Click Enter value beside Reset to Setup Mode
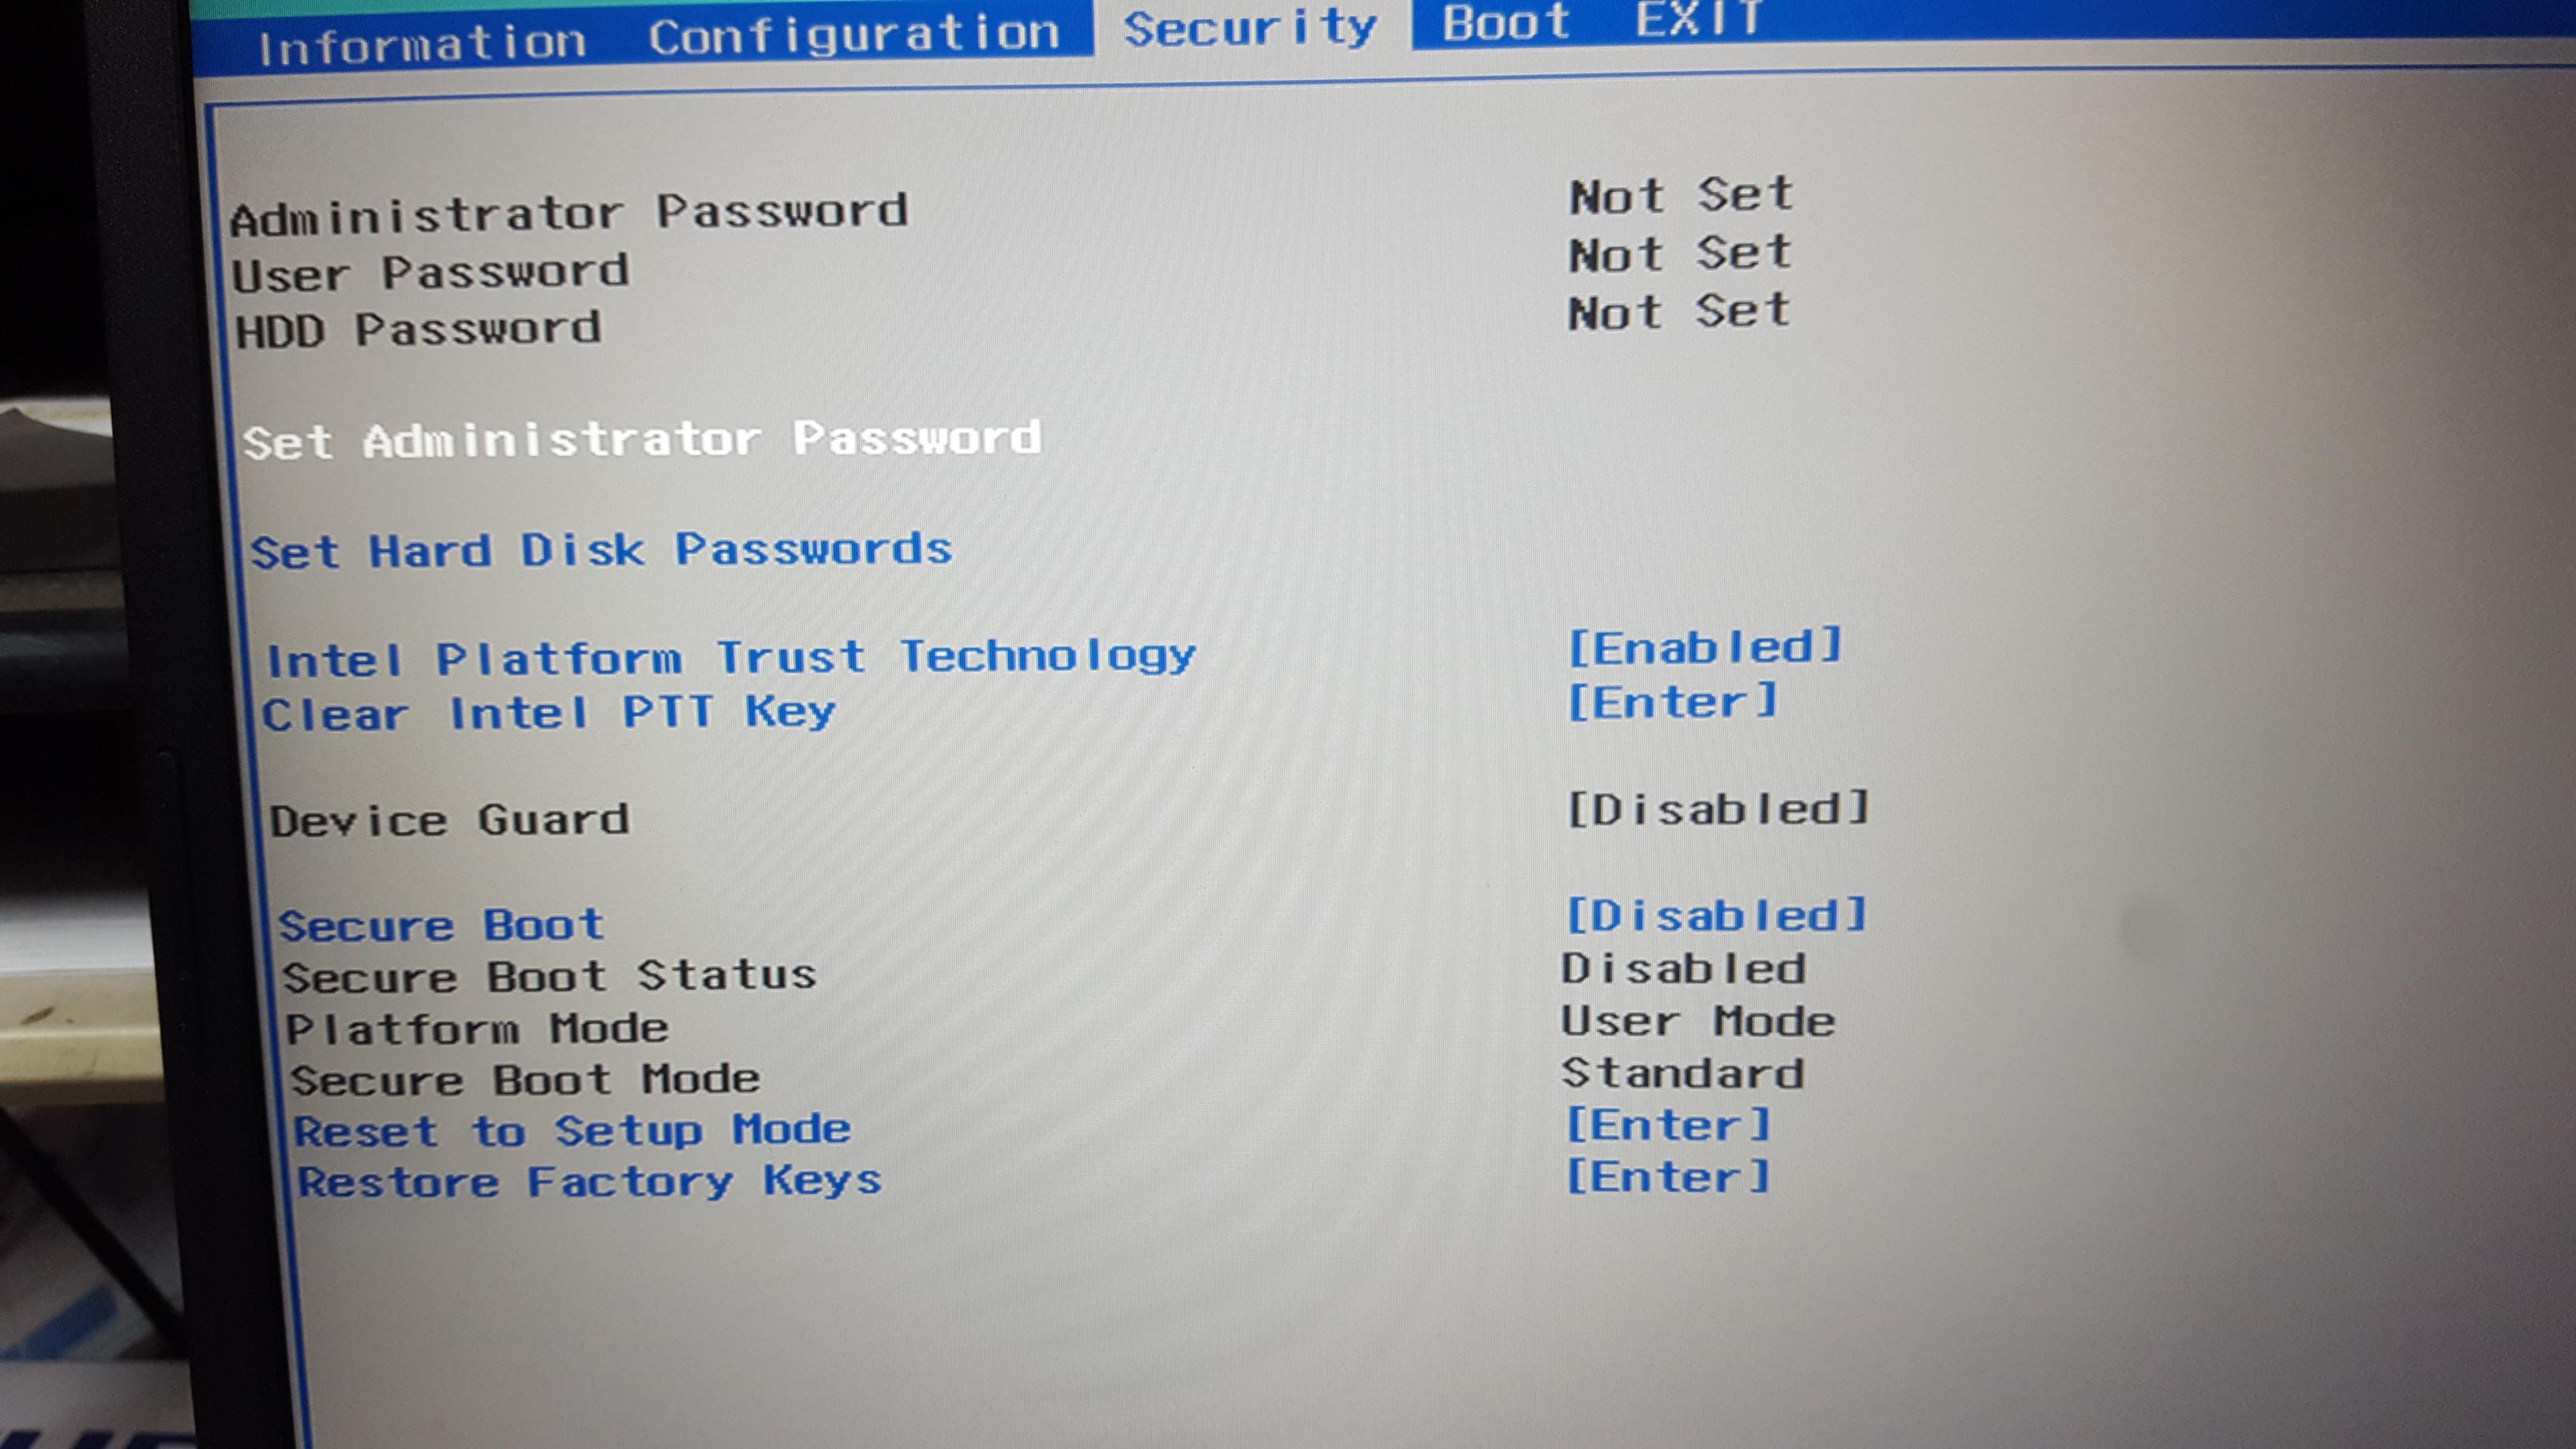Image resolution: width=2576 pixels, height=1449 pixels. click(1667, 1125)
